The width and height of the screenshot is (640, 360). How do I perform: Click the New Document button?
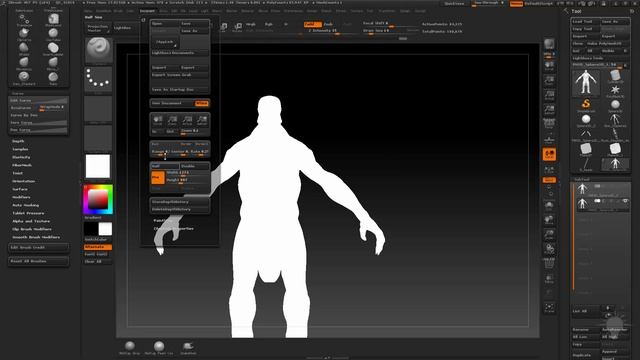173,103
